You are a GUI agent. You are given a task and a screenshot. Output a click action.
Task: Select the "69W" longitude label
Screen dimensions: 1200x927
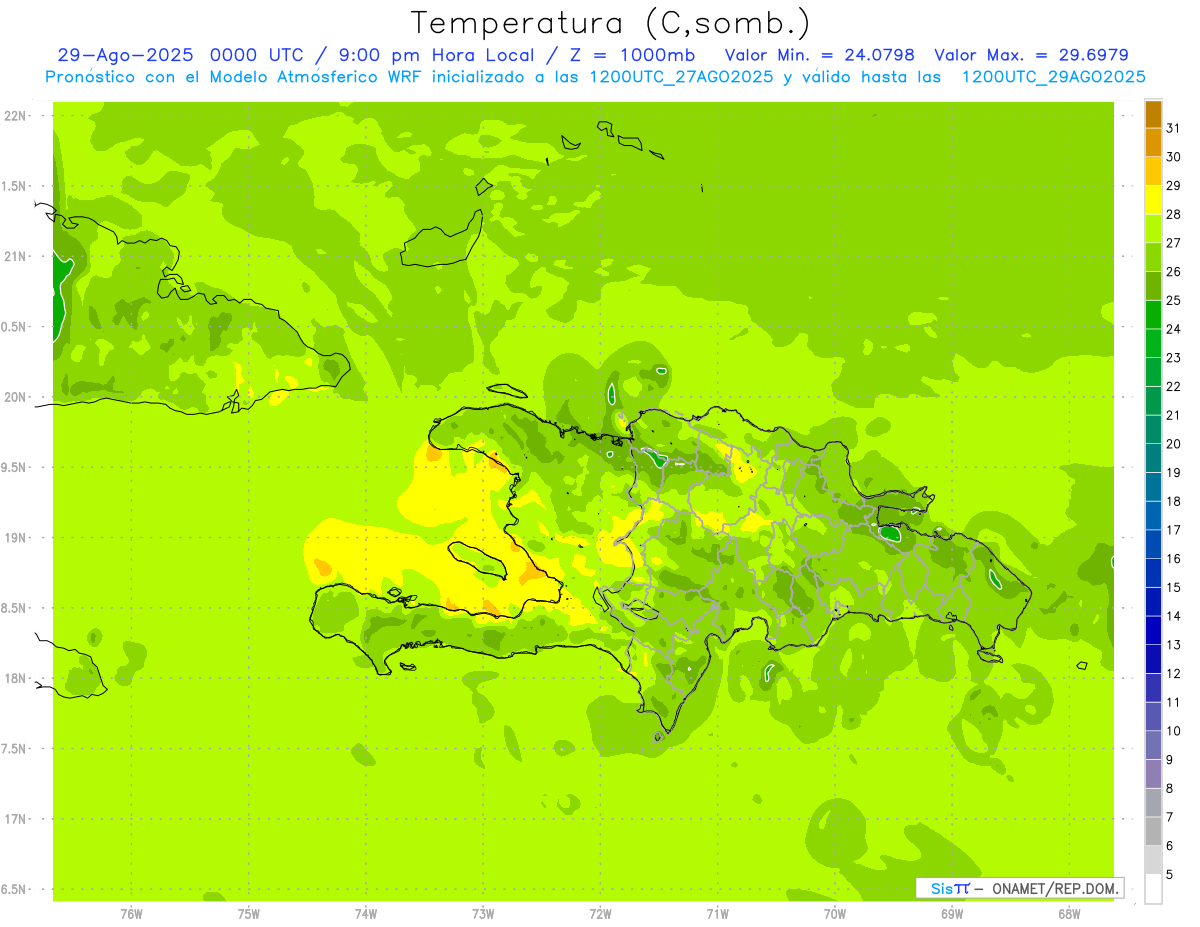click(952, 914)
